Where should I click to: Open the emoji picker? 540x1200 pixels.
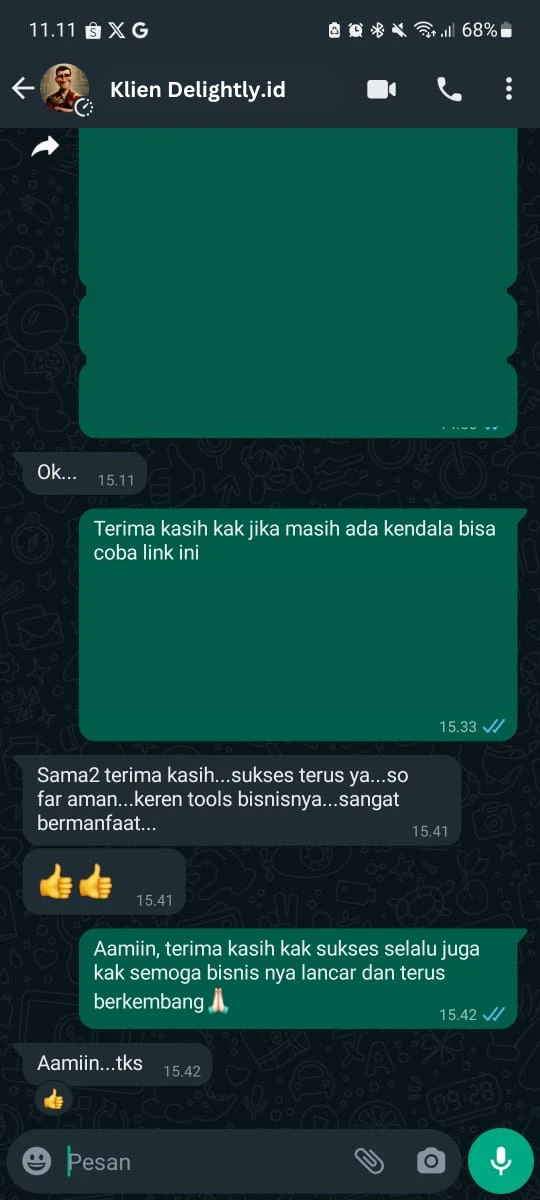[37, 1160]
